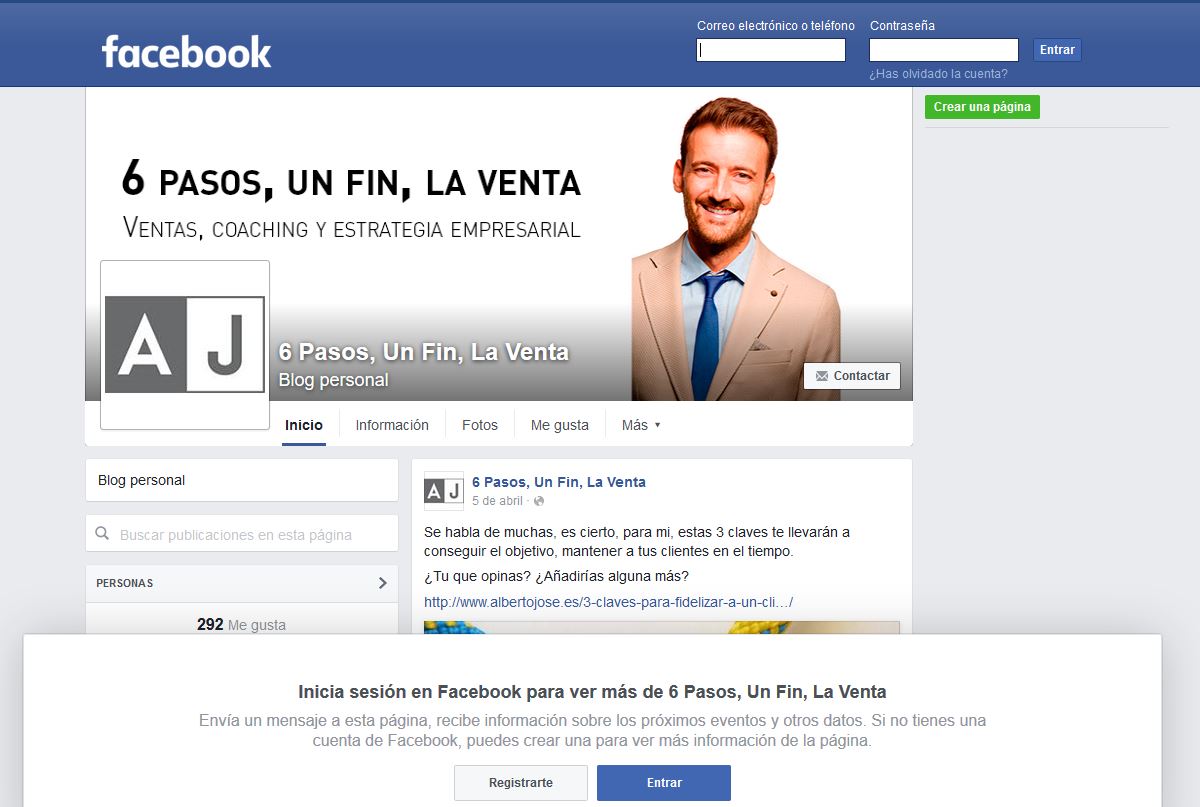Click Blog personal in the left sidebar

(142, 480)
